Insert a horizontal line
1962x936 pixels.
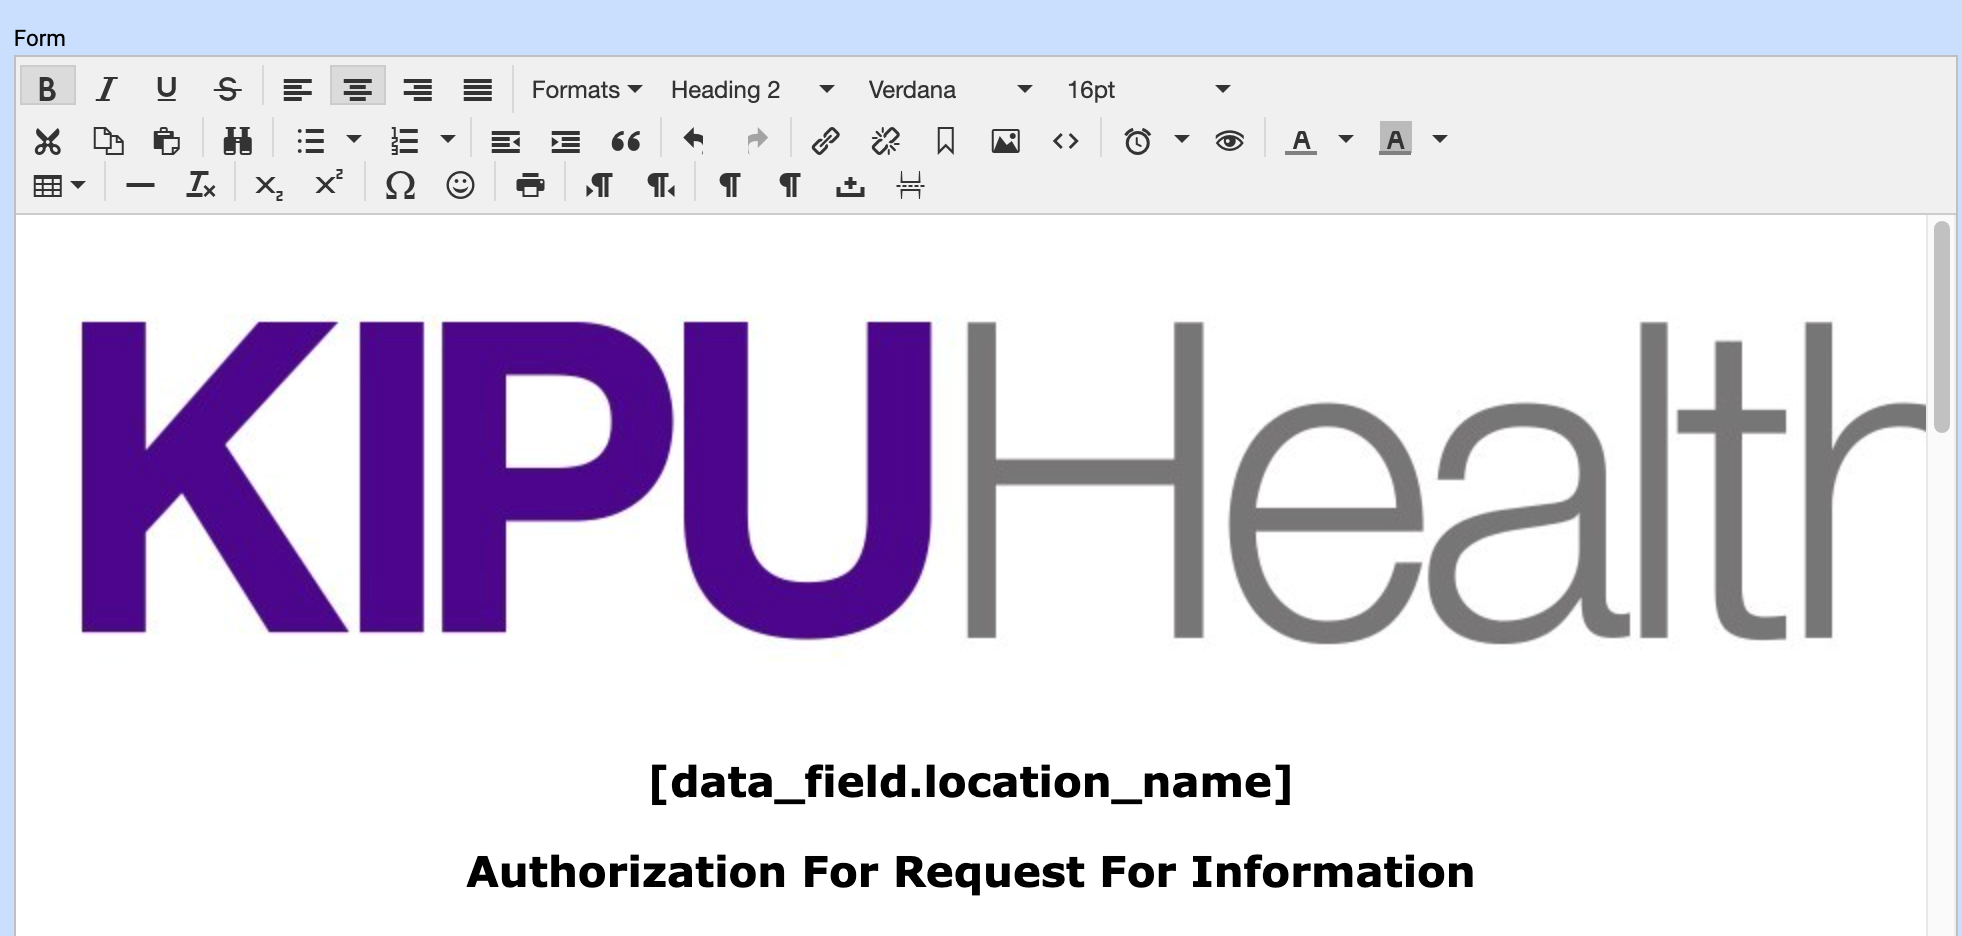point(140,184)
